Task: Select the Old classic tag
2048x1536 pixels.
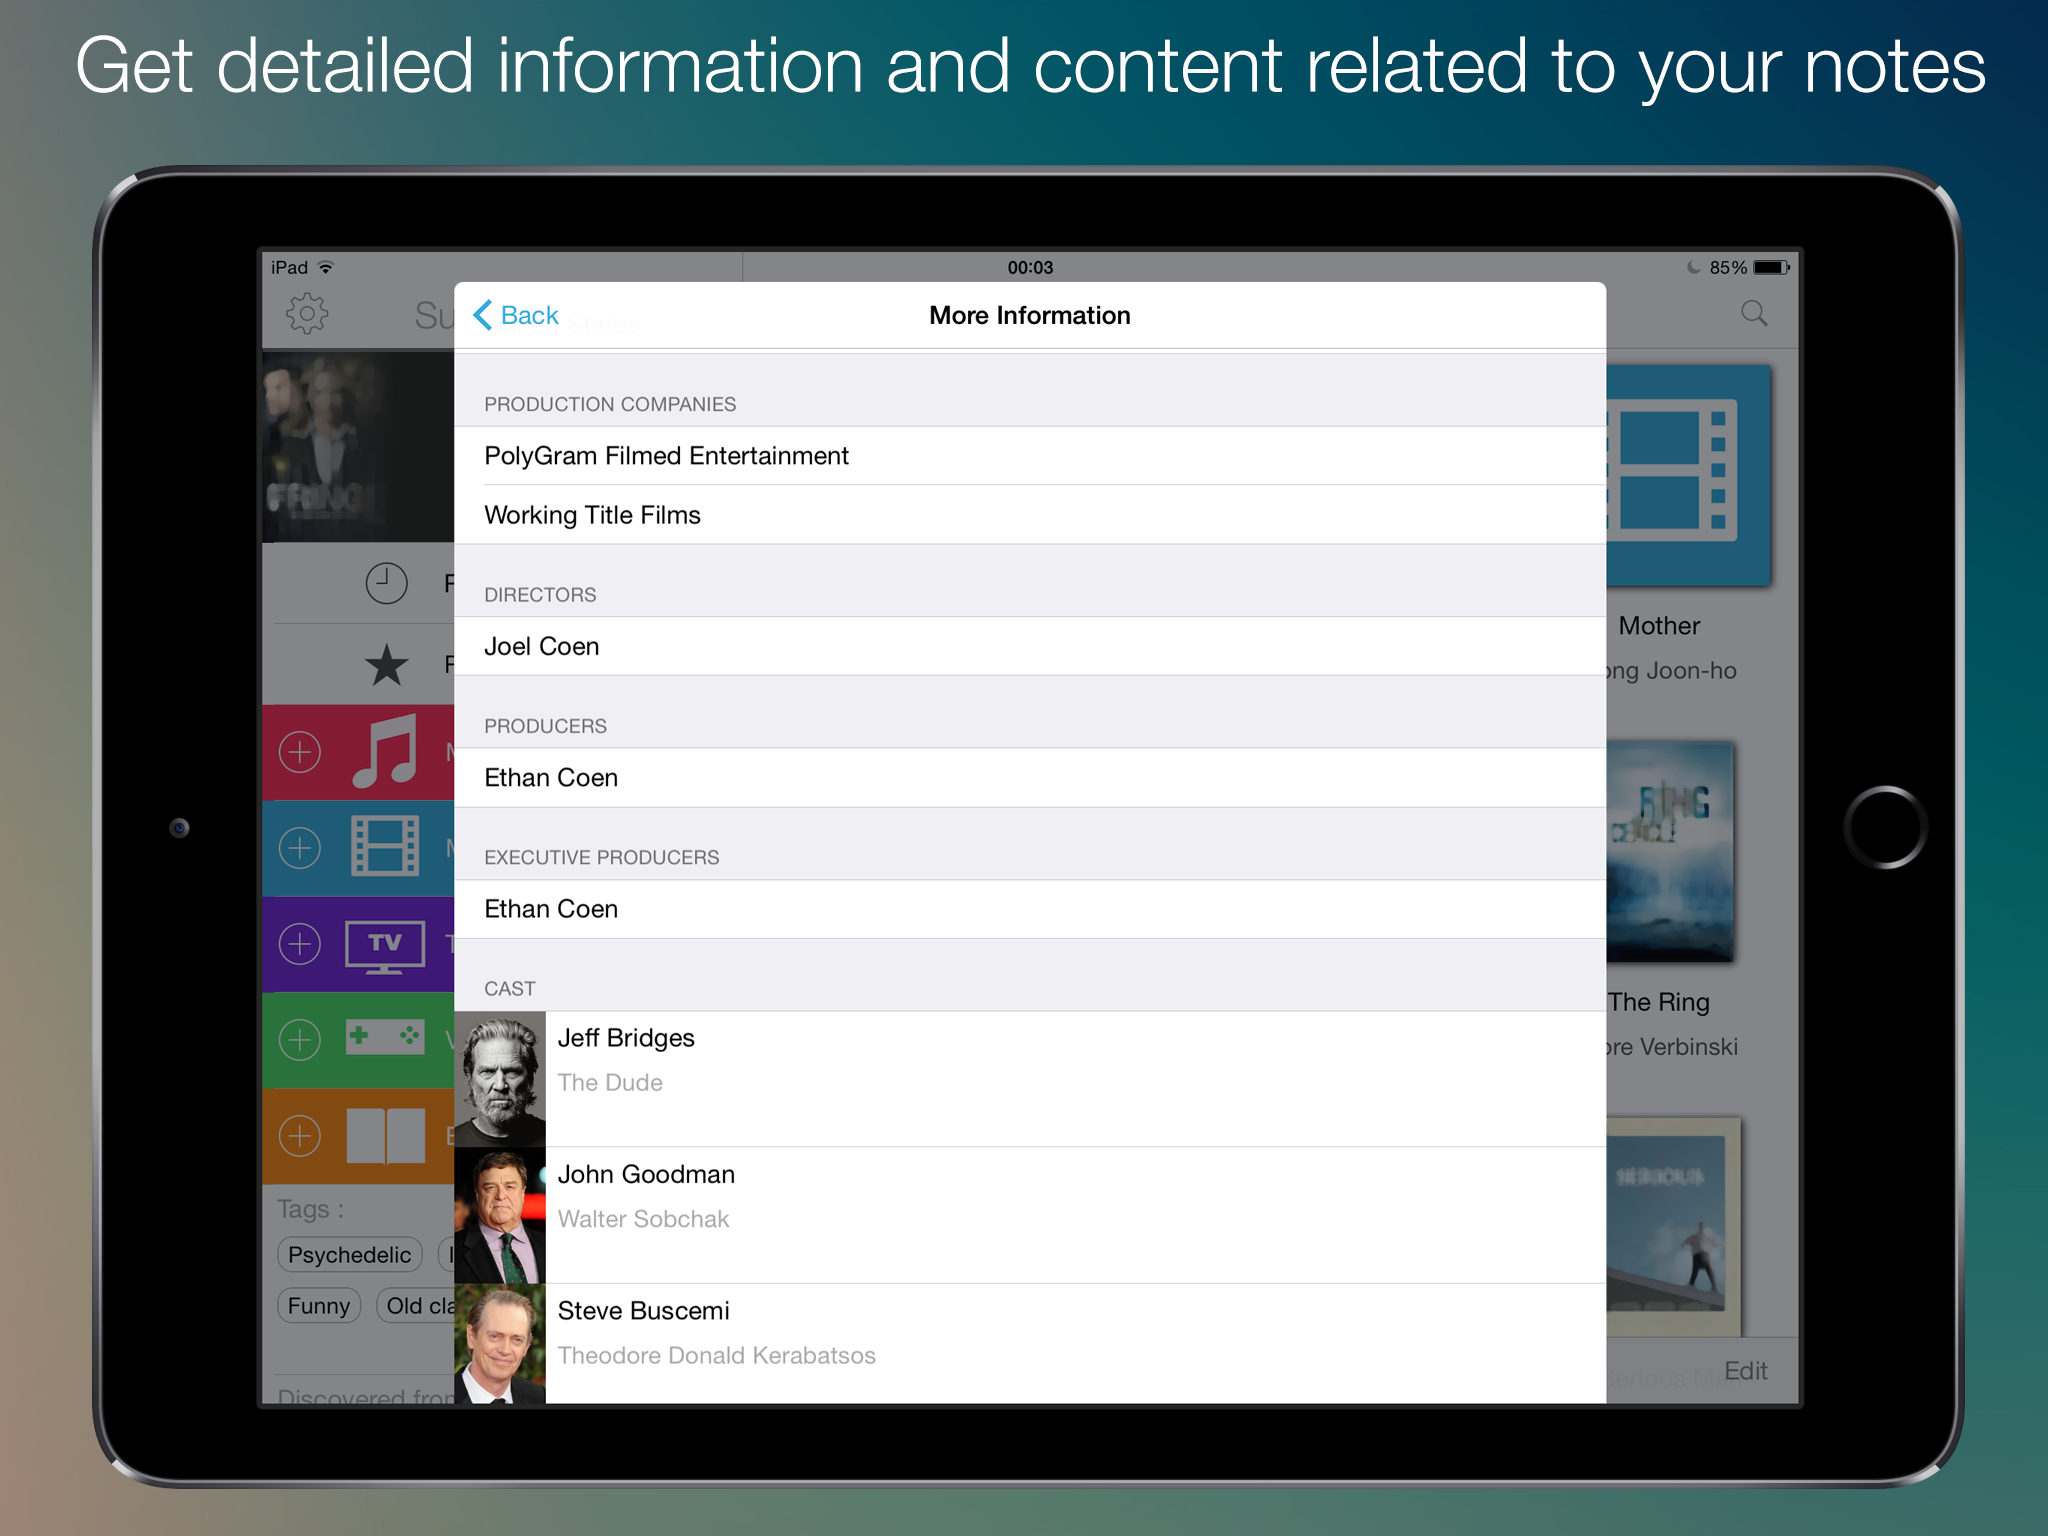Action: [416, 1305]
